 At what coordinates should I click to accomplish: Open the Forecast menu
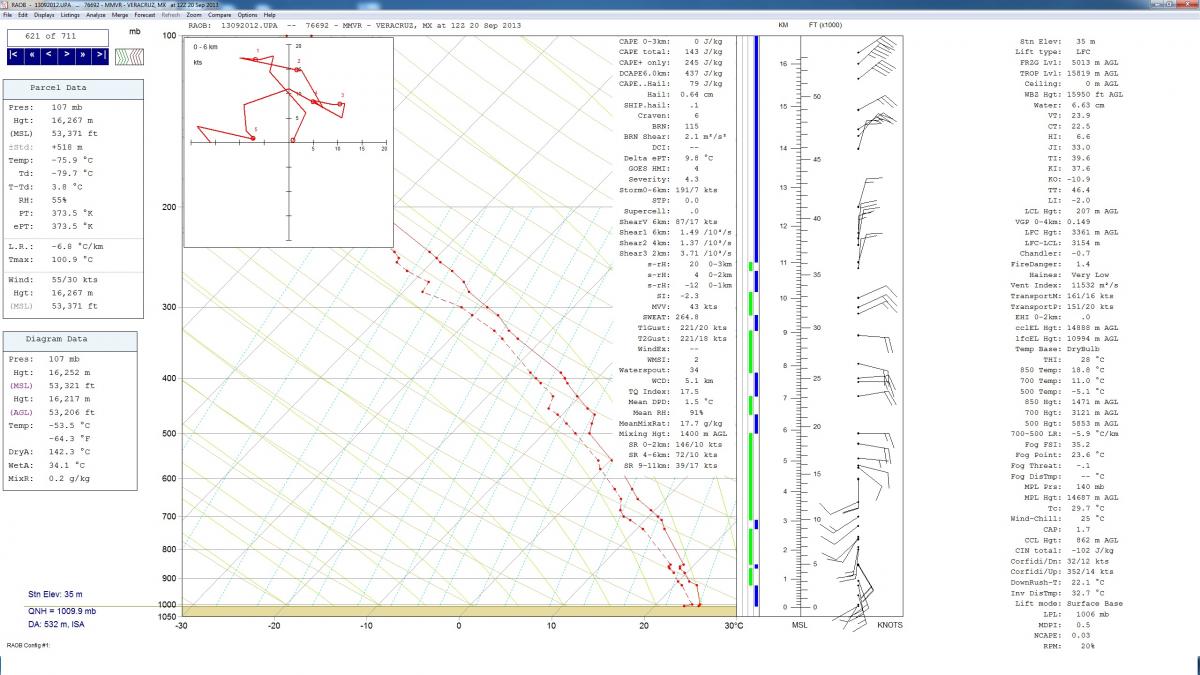145,15
